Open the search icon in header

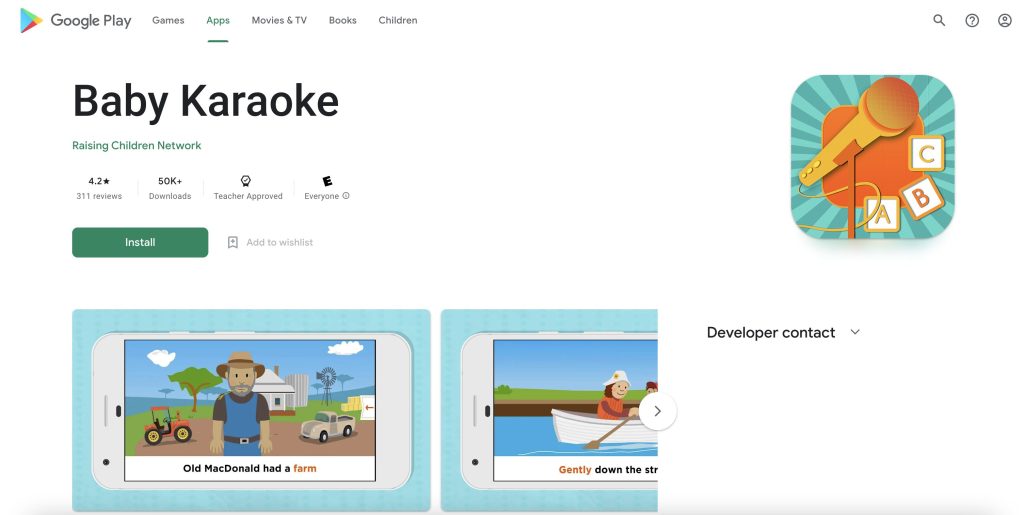tap(939, 20)
